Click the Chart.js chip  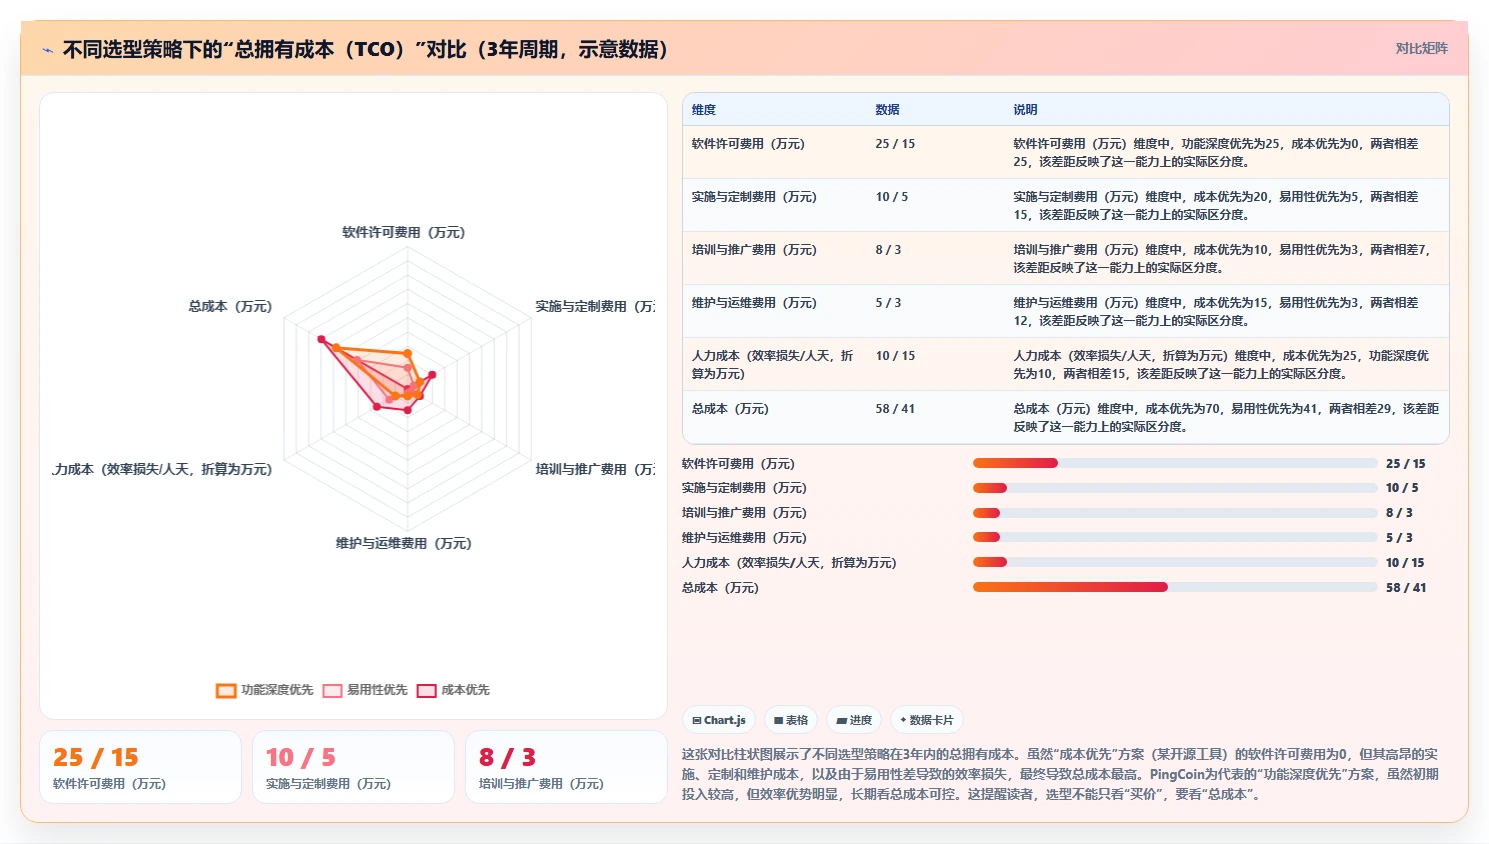(x=719, y=720)
